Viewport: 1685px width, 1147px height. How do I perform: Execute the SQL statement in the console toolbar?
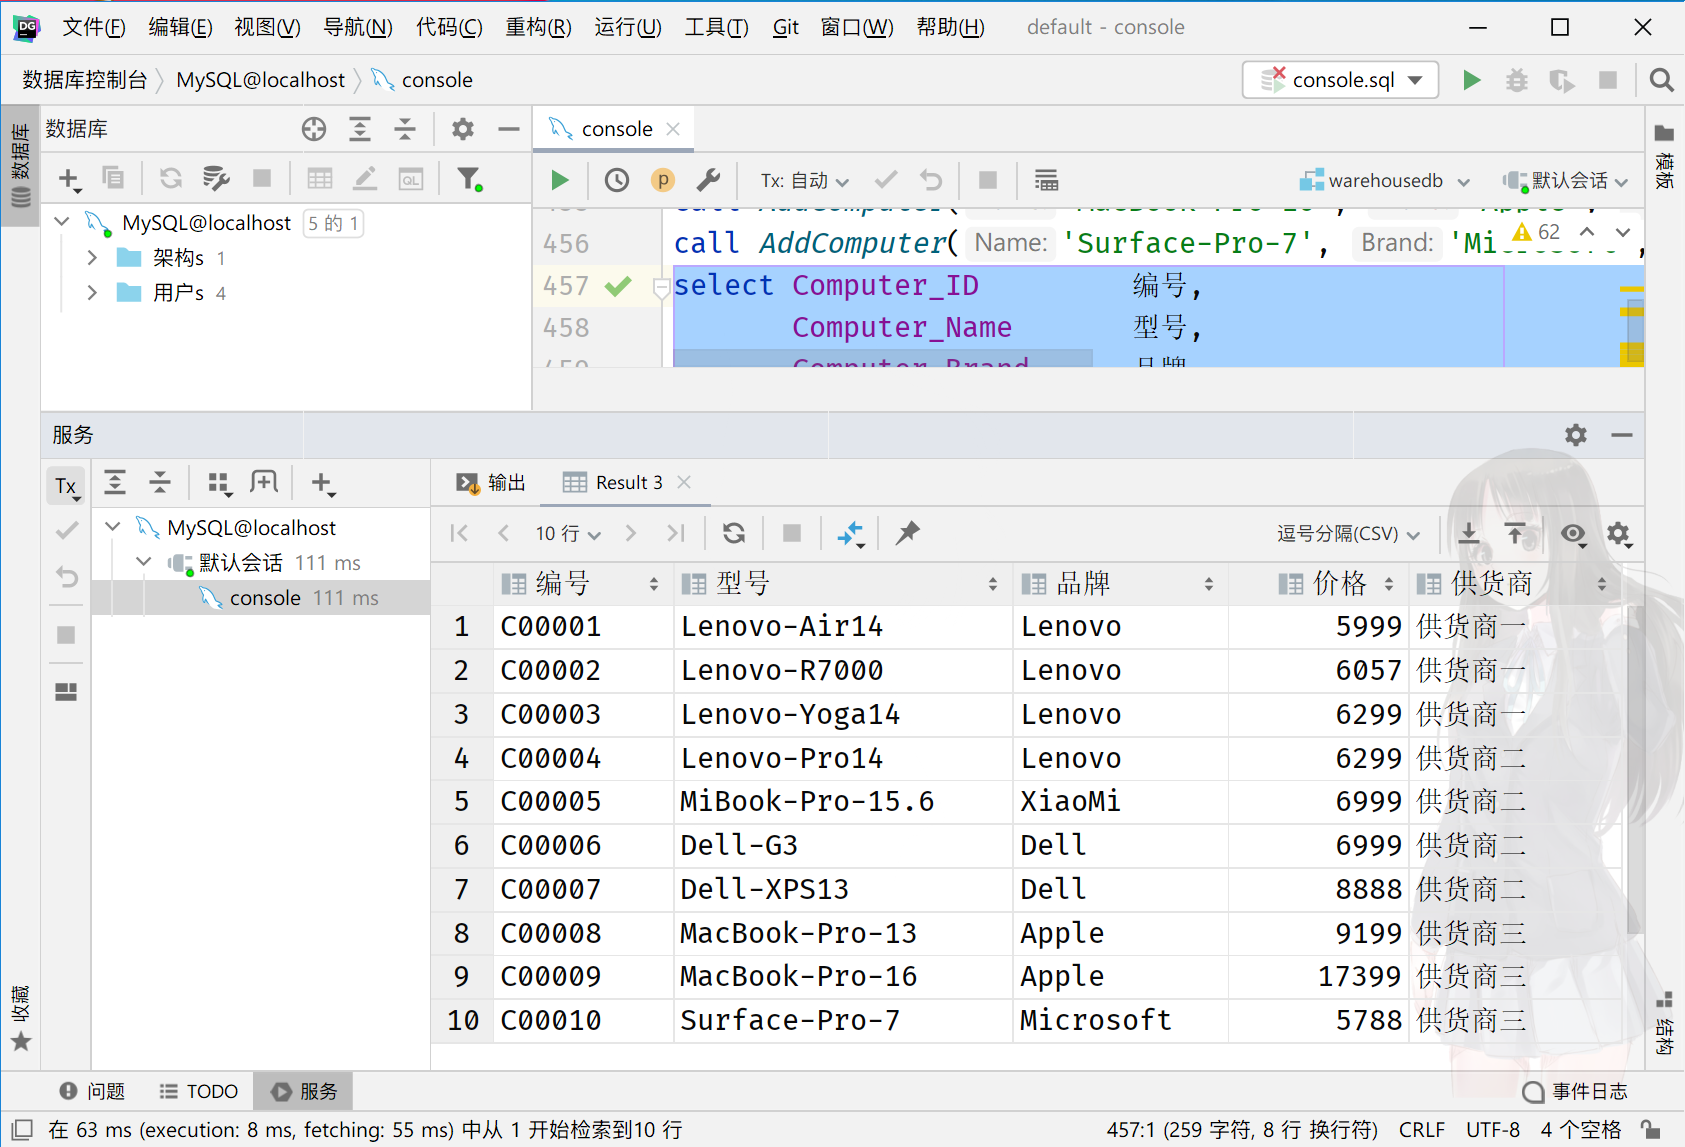560,180
